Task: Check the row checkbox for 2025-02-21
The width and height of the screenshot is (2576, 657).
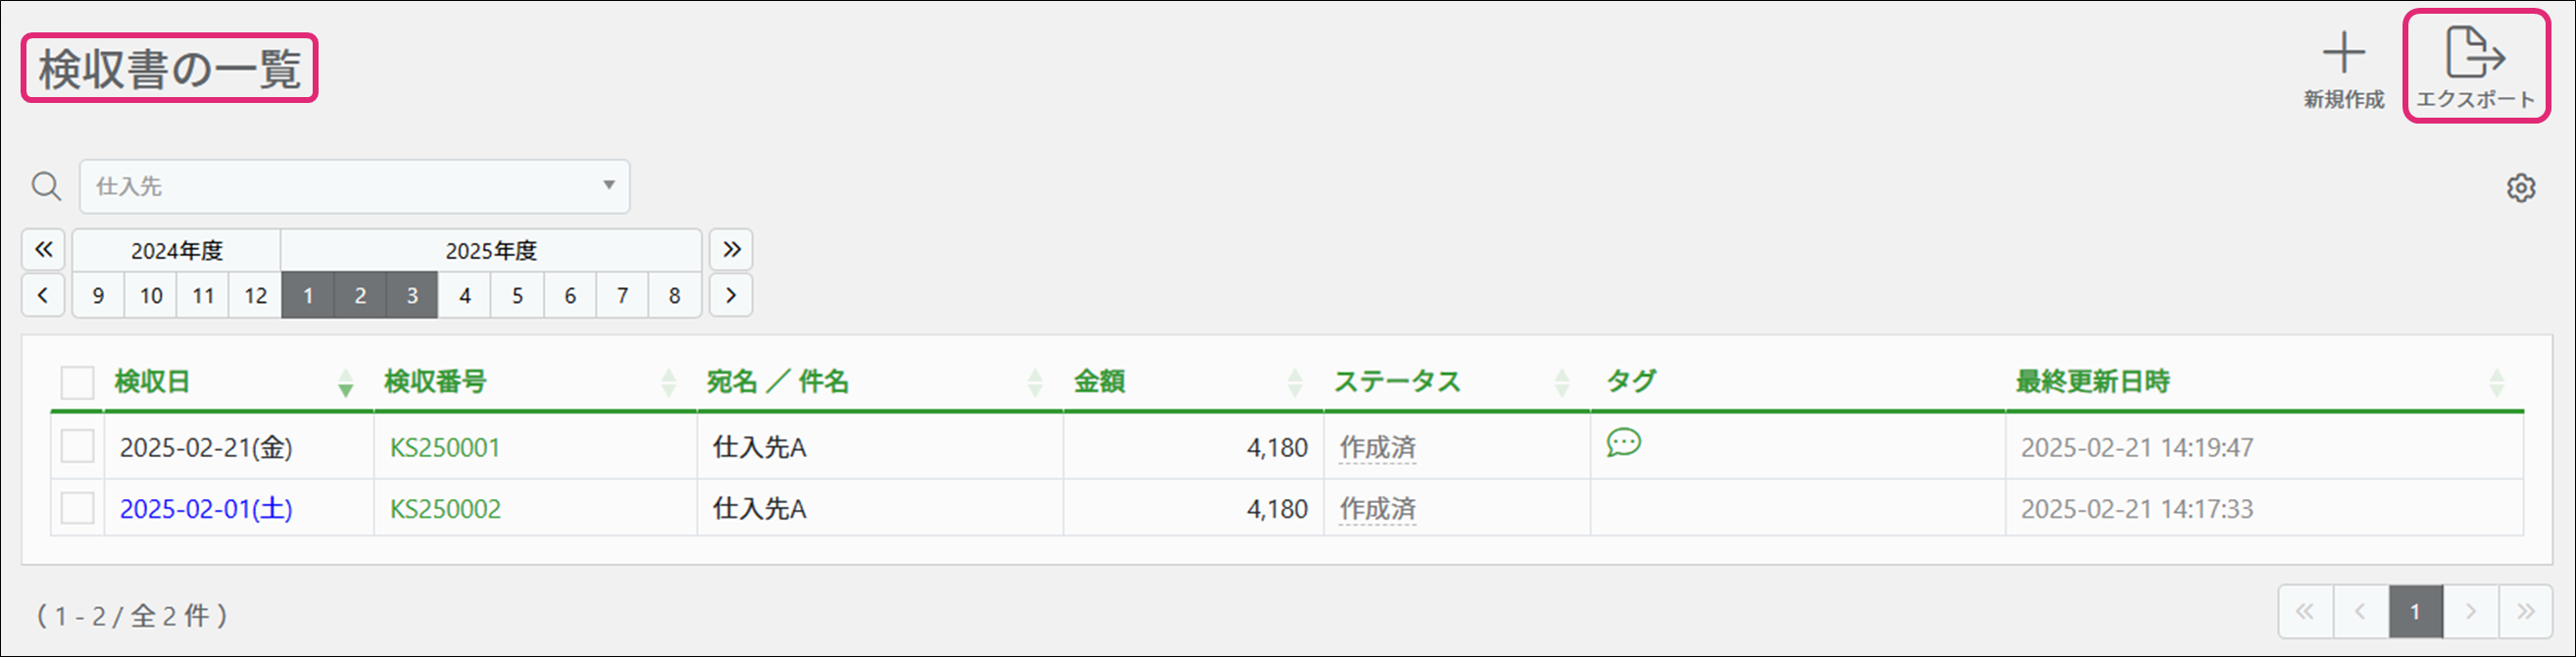Action: click(77, 446)
